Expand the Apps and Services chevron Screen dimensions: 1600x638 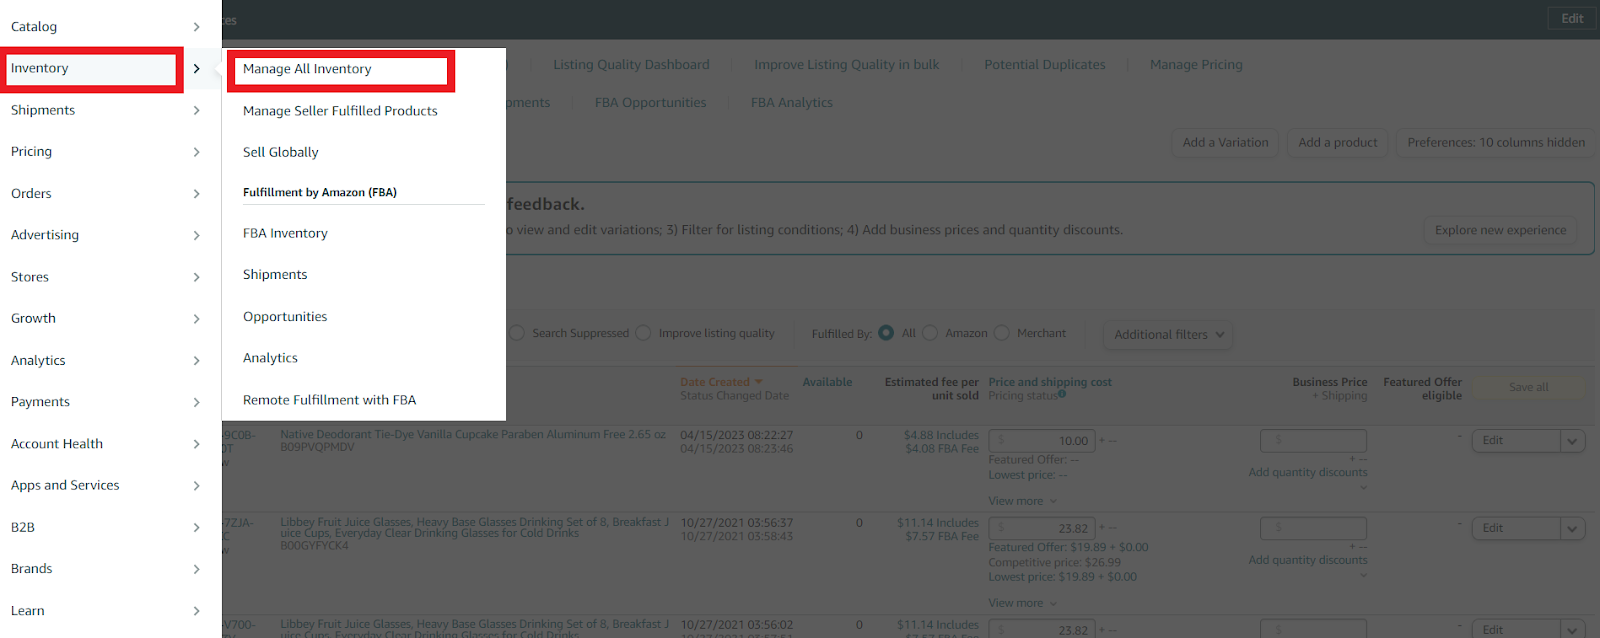196,485
